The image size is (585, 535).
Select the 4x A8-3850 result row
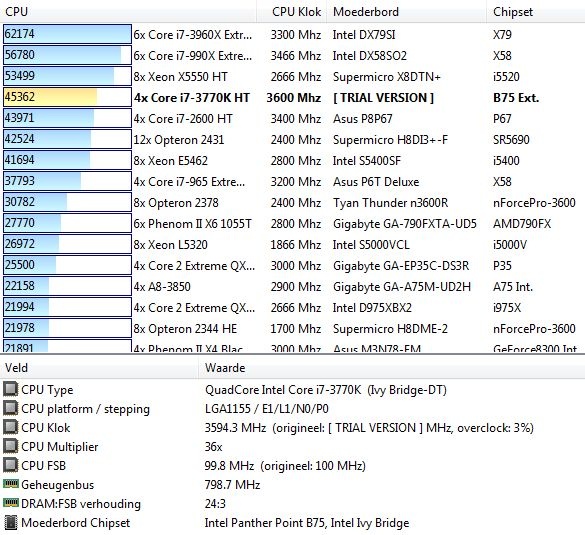coord(292,287)
